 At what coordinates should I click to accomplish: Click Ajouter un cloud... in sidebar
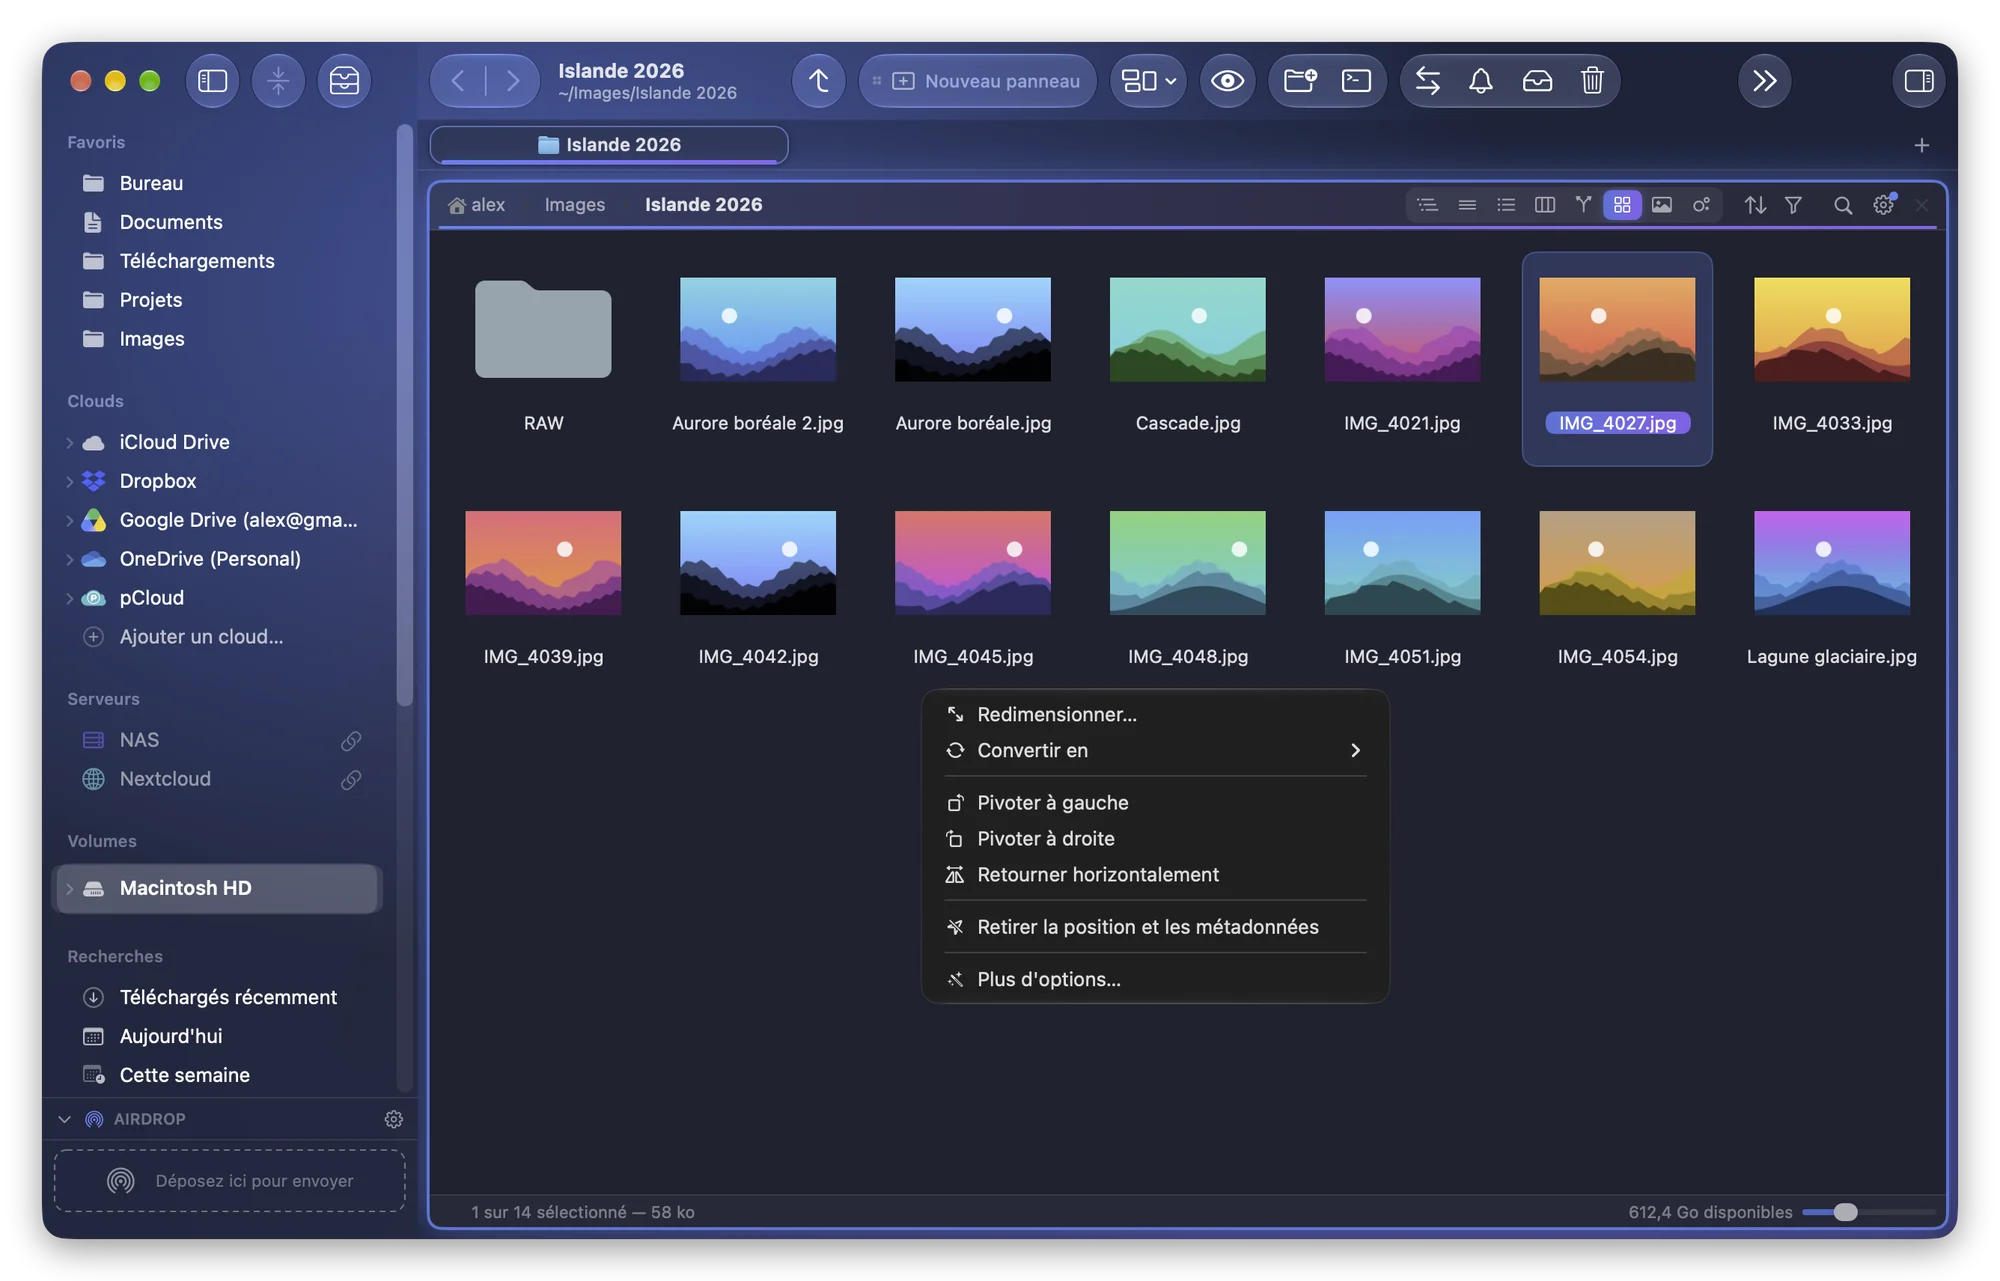(201, 637)
